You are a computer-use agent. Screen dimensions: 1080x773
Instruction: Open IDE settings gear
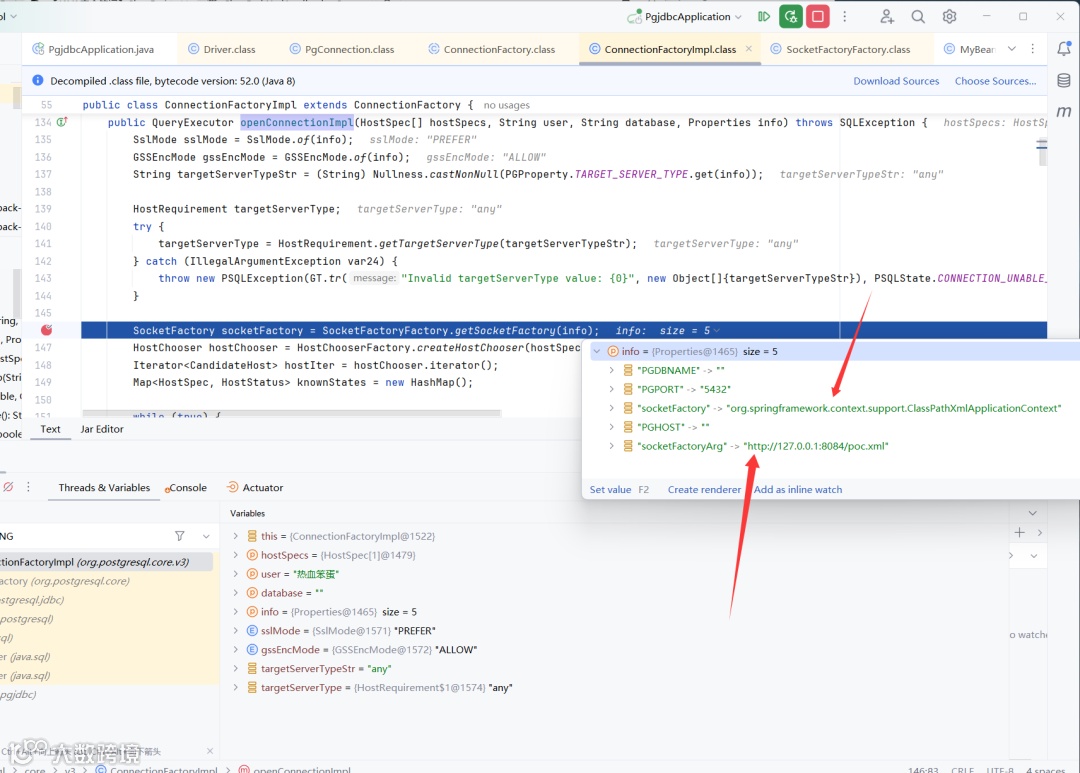click(949, 17)
